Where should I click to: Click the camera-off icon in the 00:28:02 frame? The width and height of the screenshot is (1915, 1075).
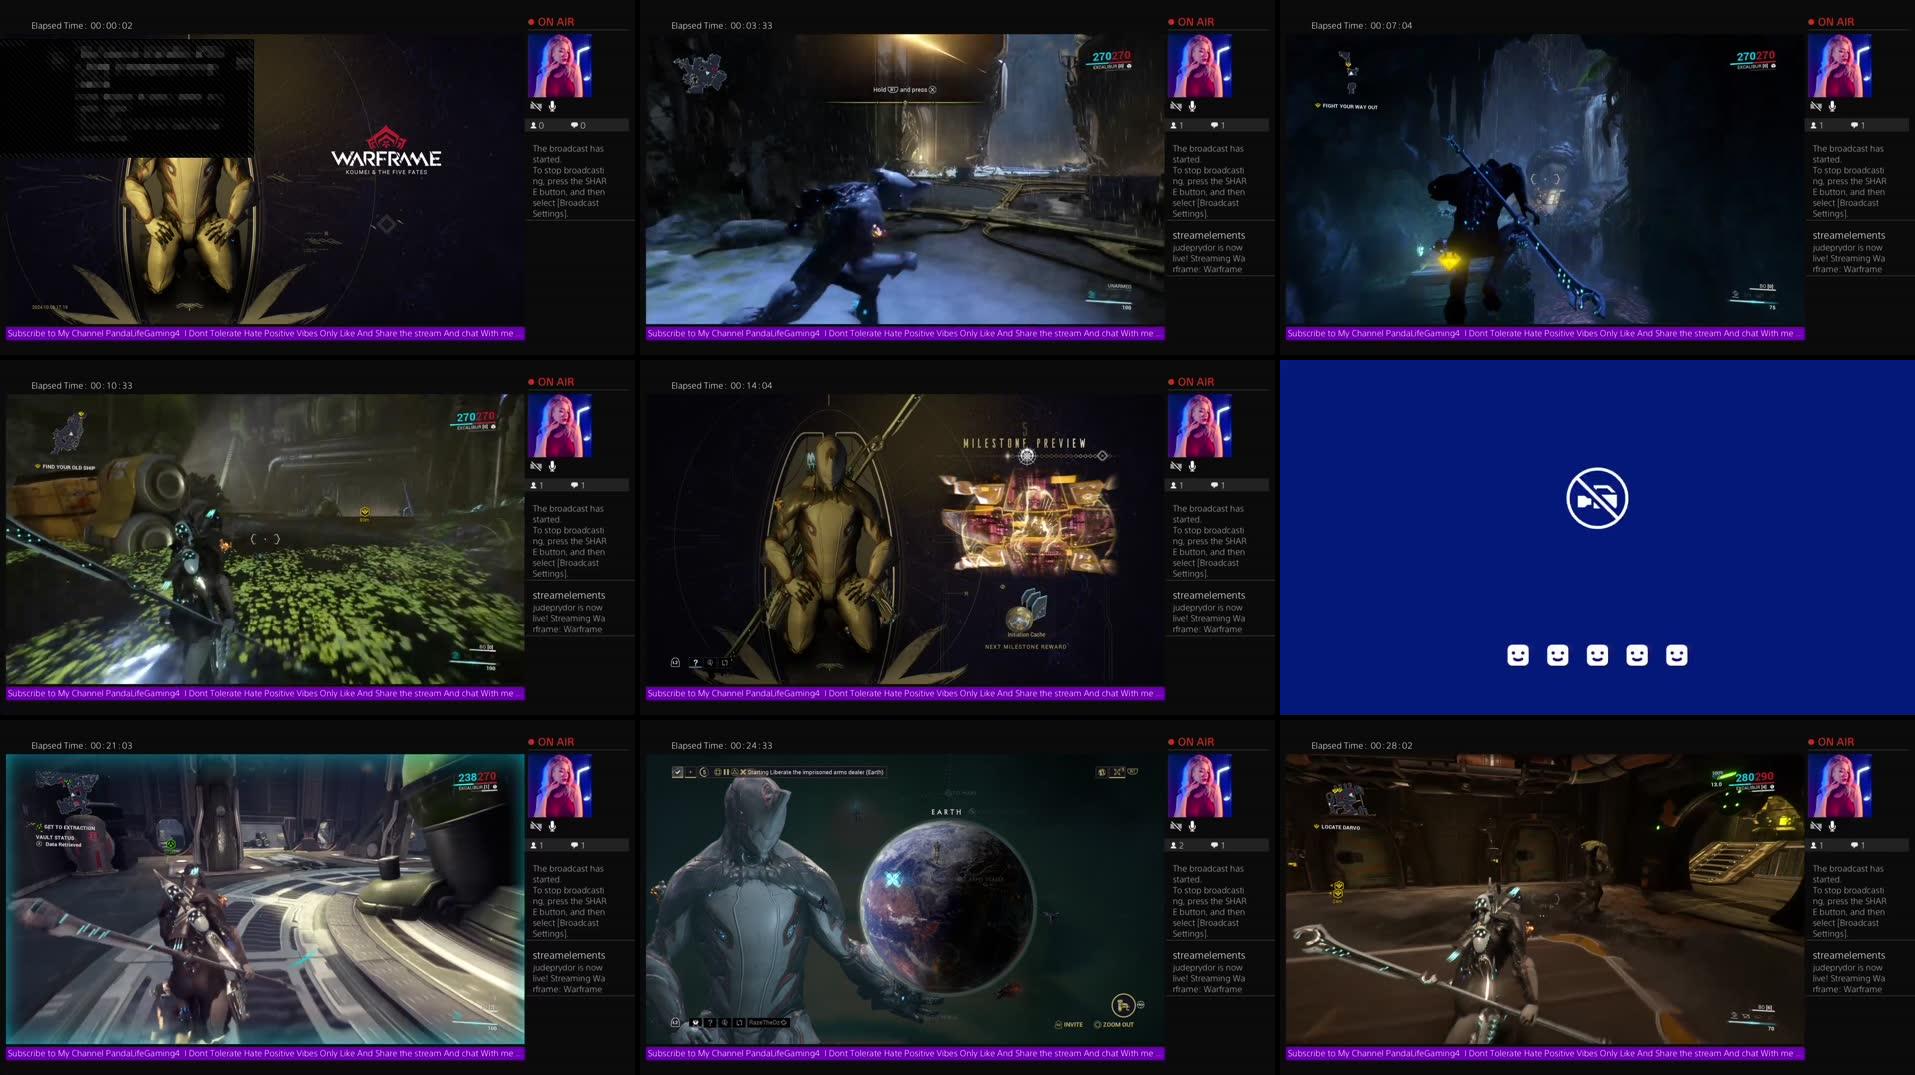pos(1816,826)
